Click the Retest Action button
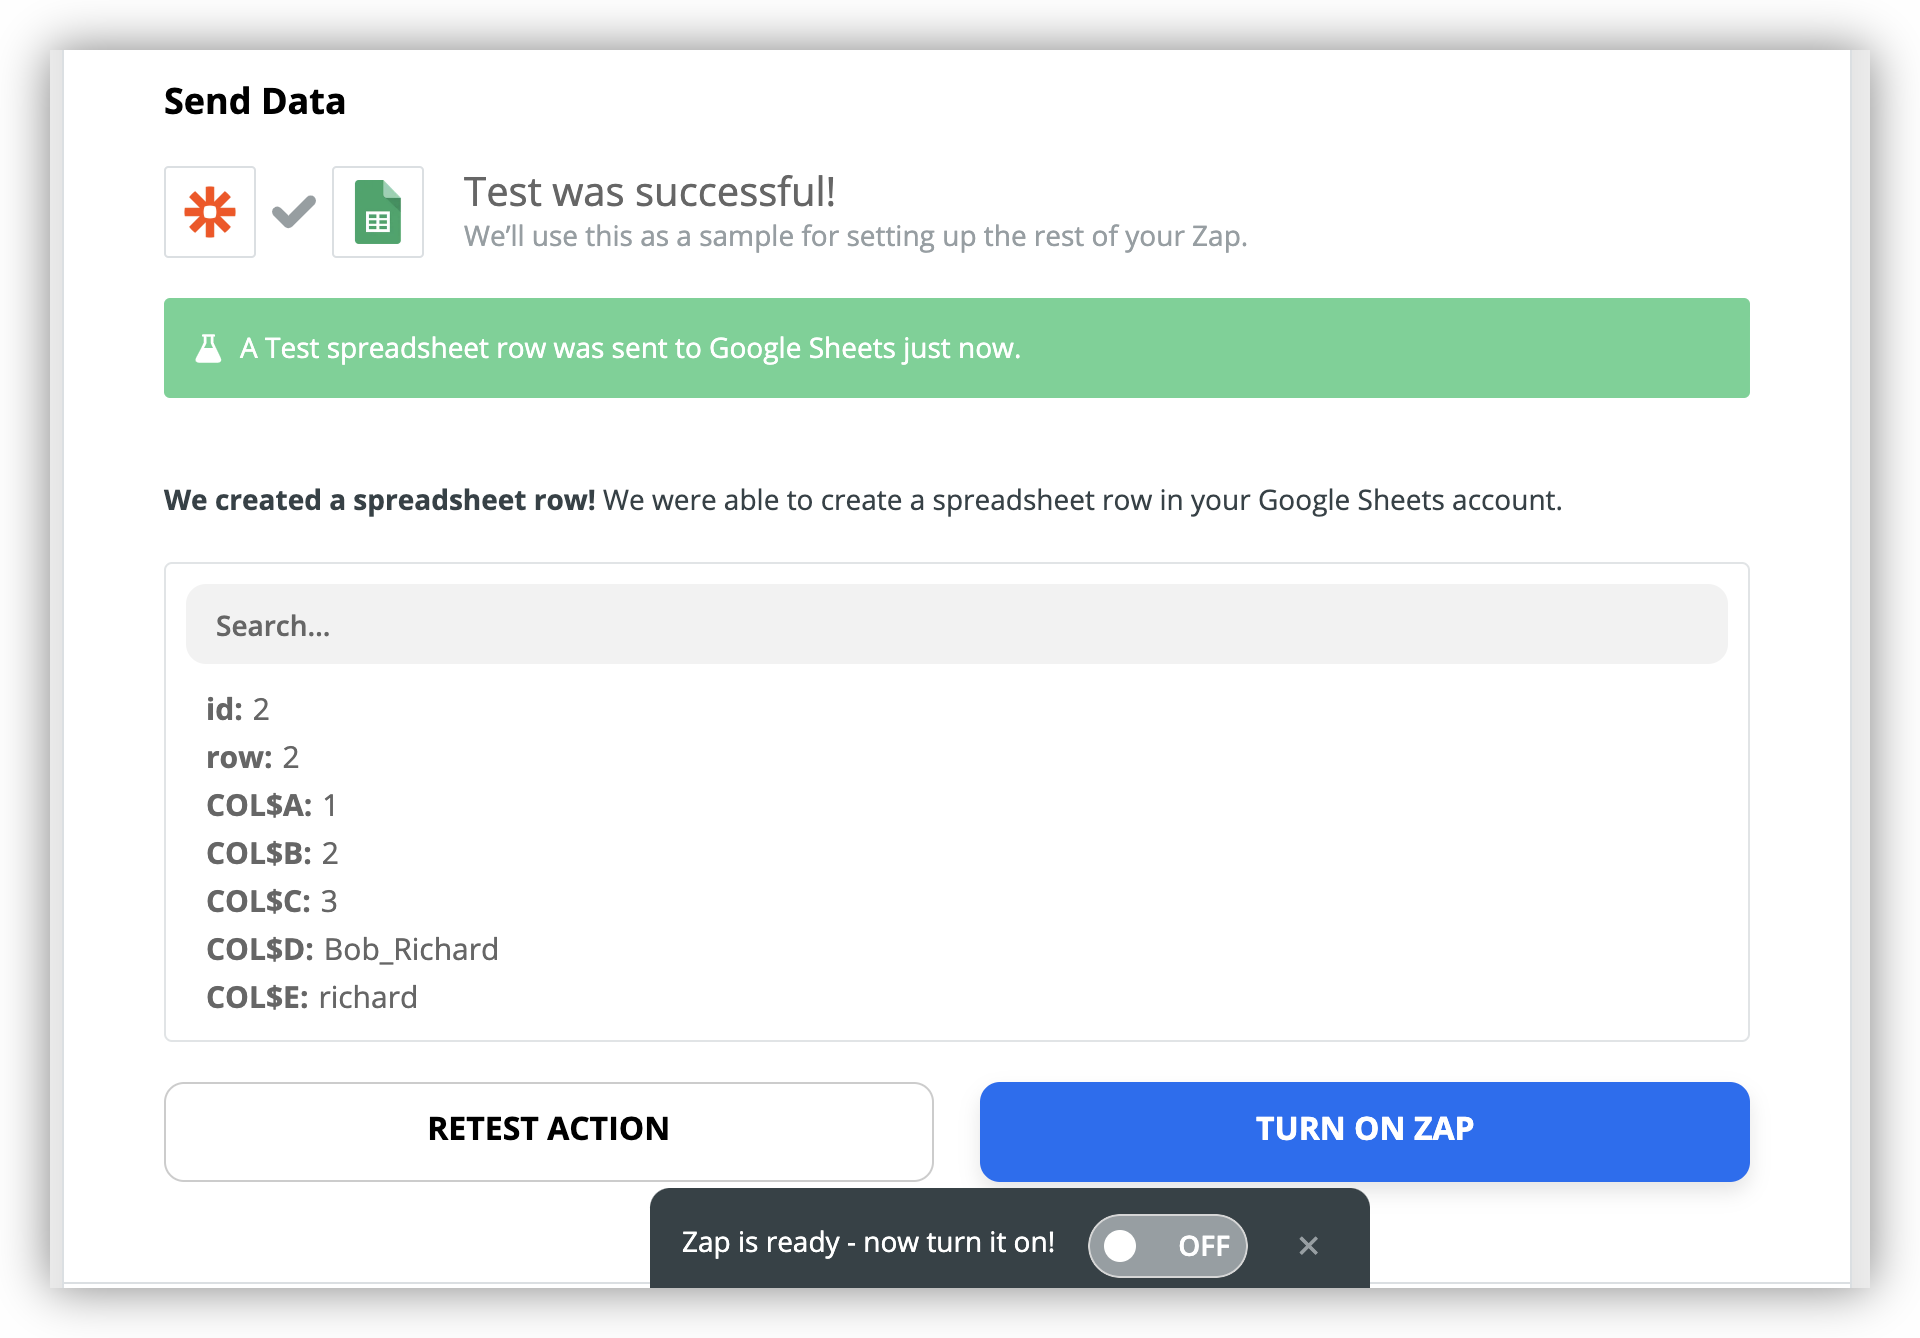Screen dimensions: 1920x1338 point(549,1131)
